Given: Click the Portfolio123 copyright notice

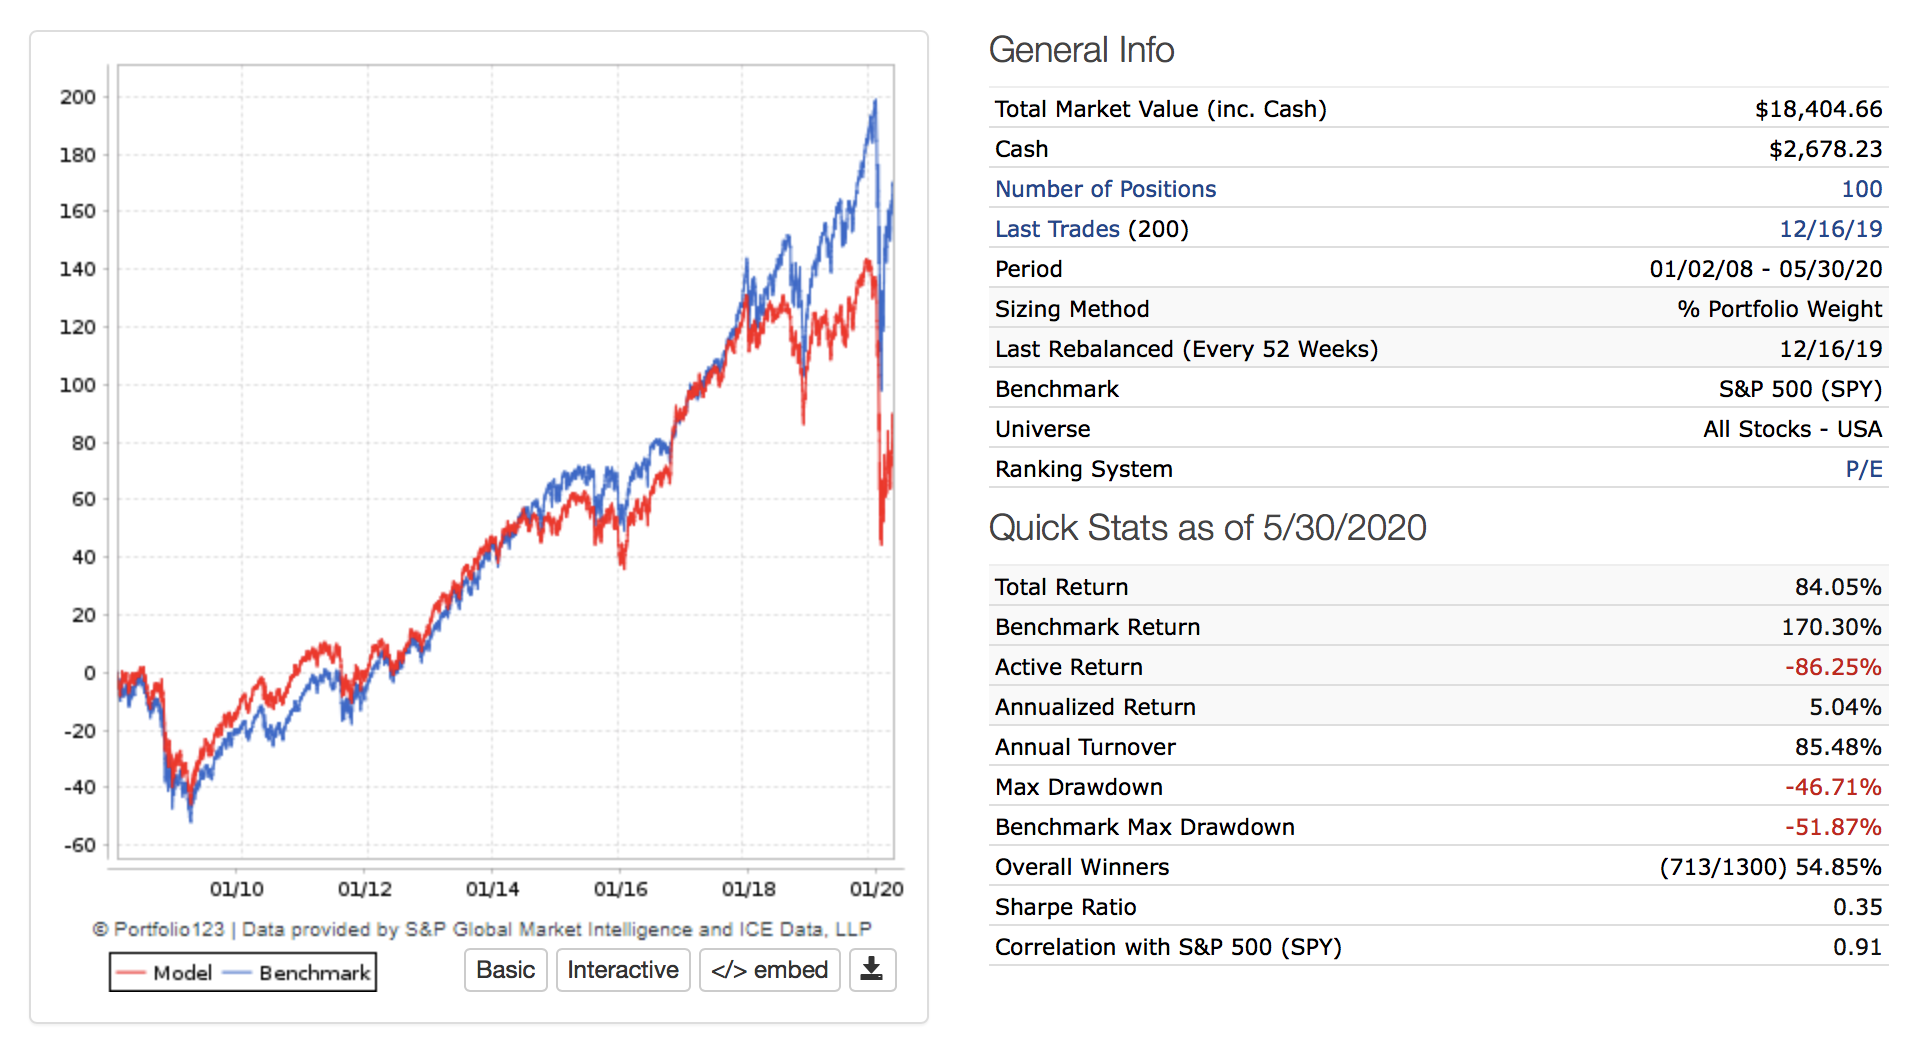Looking at the screenshot, I should tap(481, 929).
